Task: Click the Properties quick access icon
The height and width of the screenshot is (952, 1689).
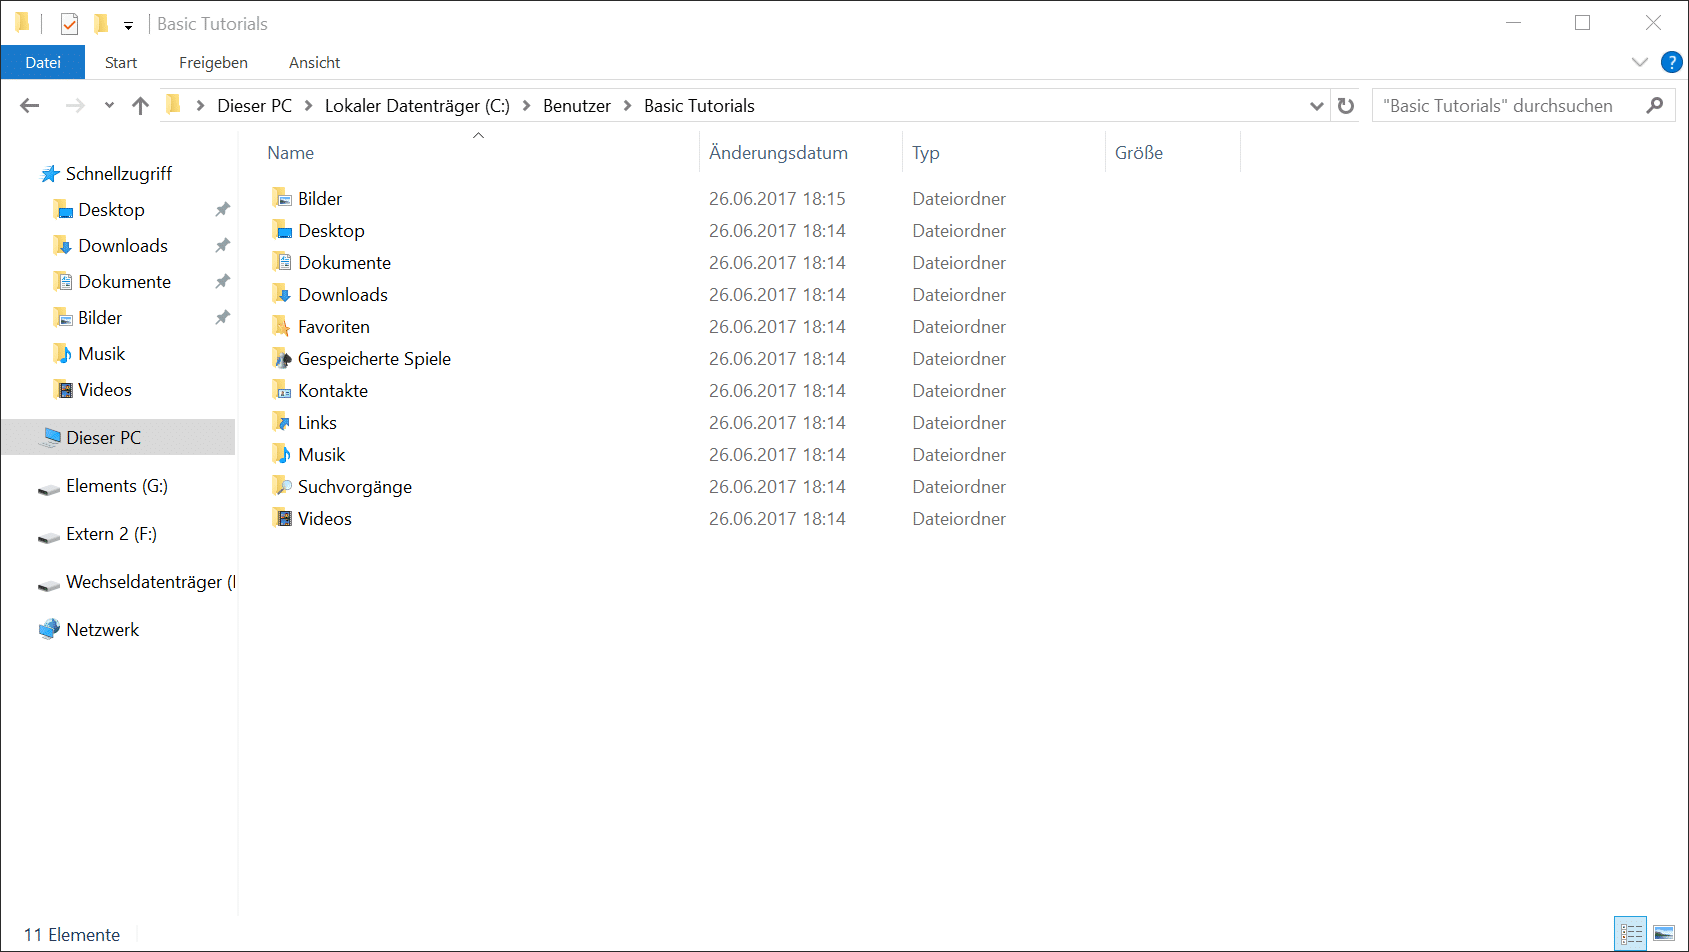Action: [x=69, y=23]
